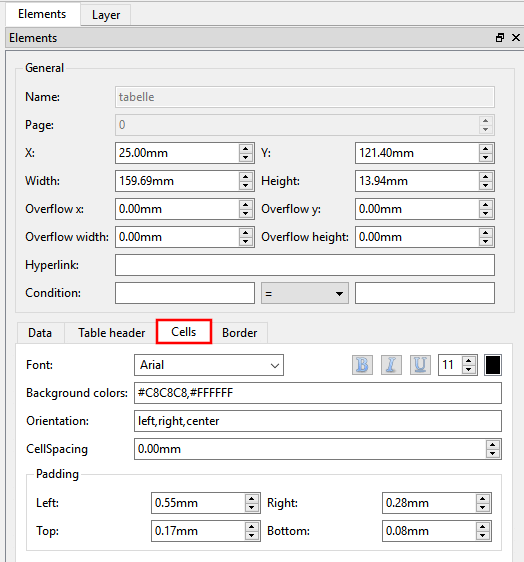Image resolution: width=524 pixels, height=562 pixels.
Task: Decrease the Left padding value
Action: coord(251,507)
